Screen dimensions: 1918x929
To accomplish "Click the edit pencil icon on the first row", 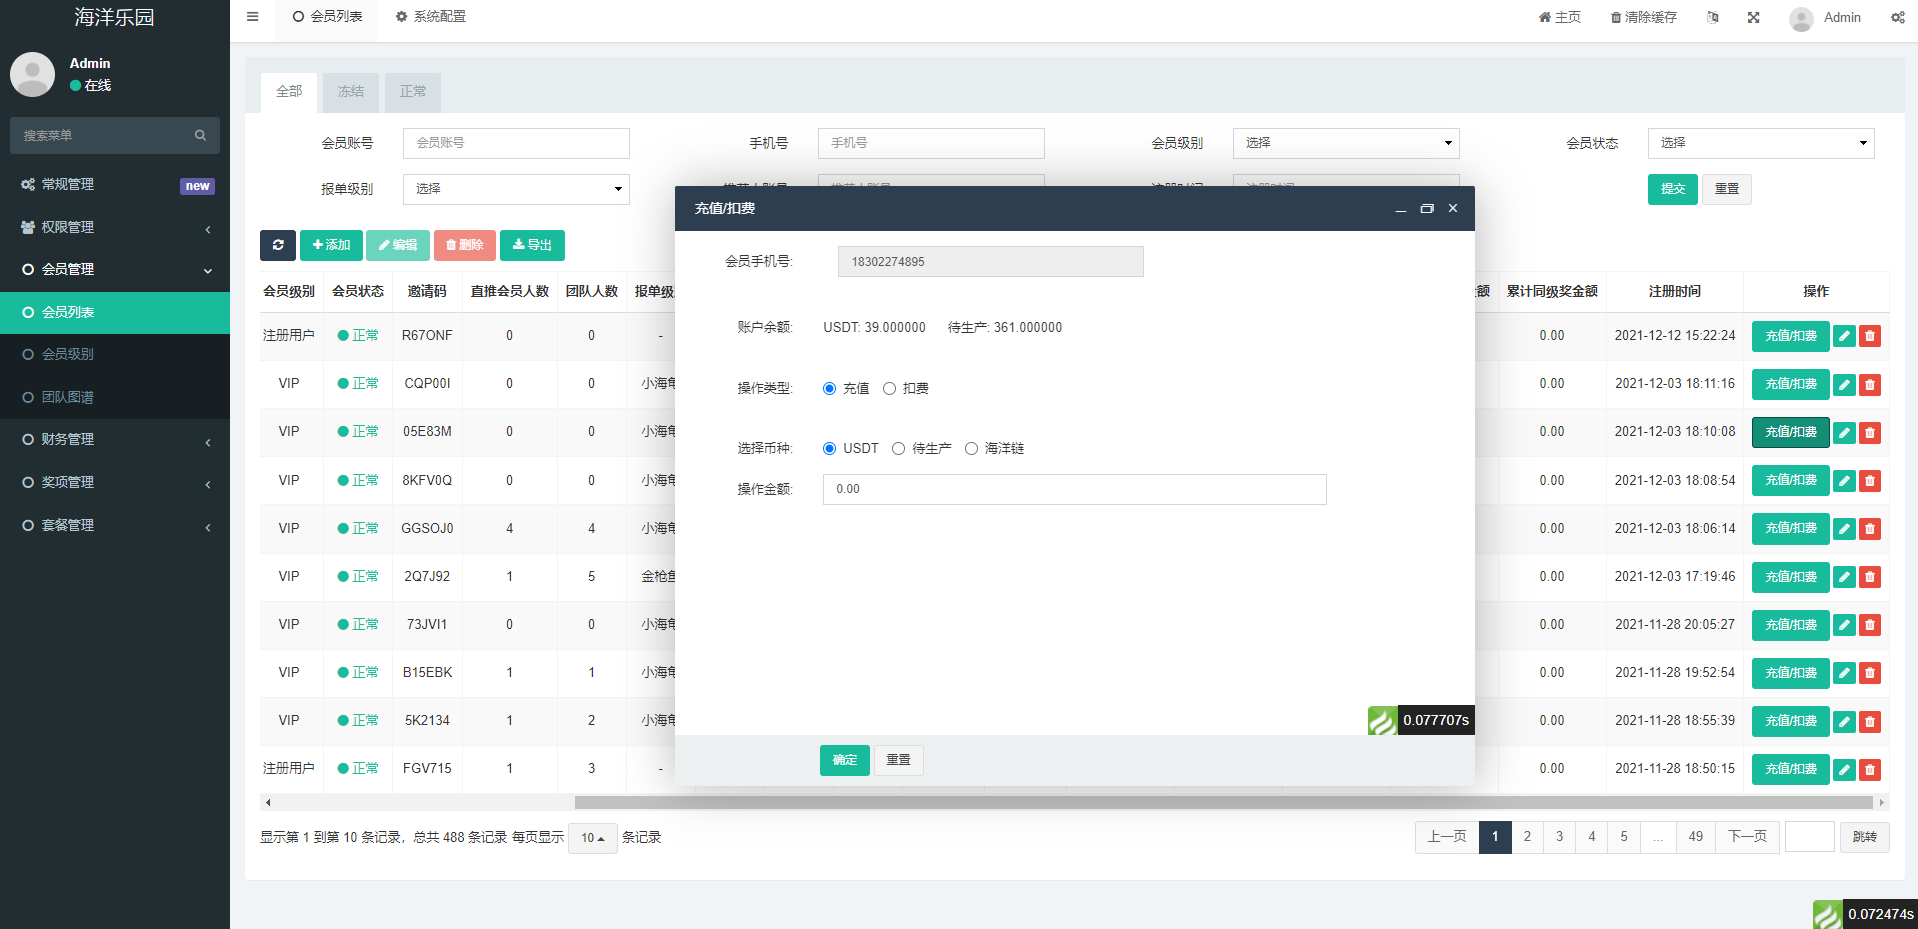I will (1844, 336).
